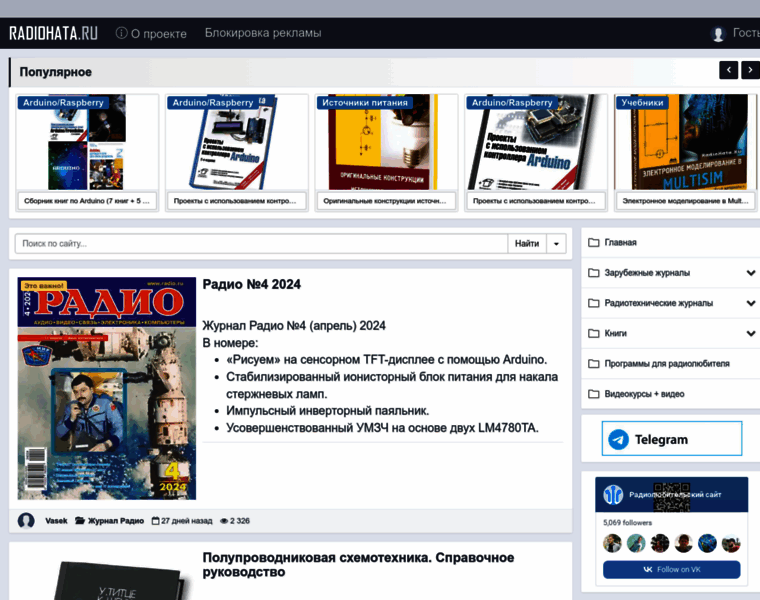Focus the Поиск по сайту search field
Image resolution: width=760 pixels, height=600 pixels.
tap(261, 243)
